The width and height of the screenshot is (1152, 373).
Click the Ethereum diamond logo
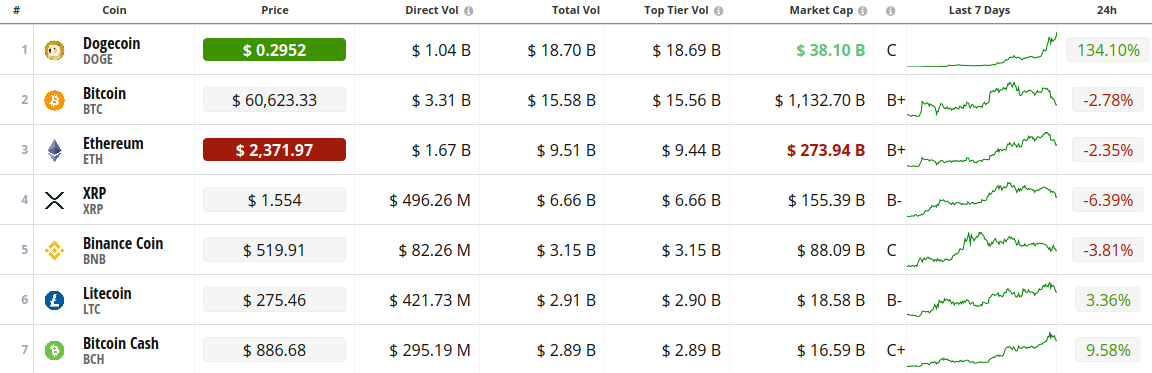[55, 150]
